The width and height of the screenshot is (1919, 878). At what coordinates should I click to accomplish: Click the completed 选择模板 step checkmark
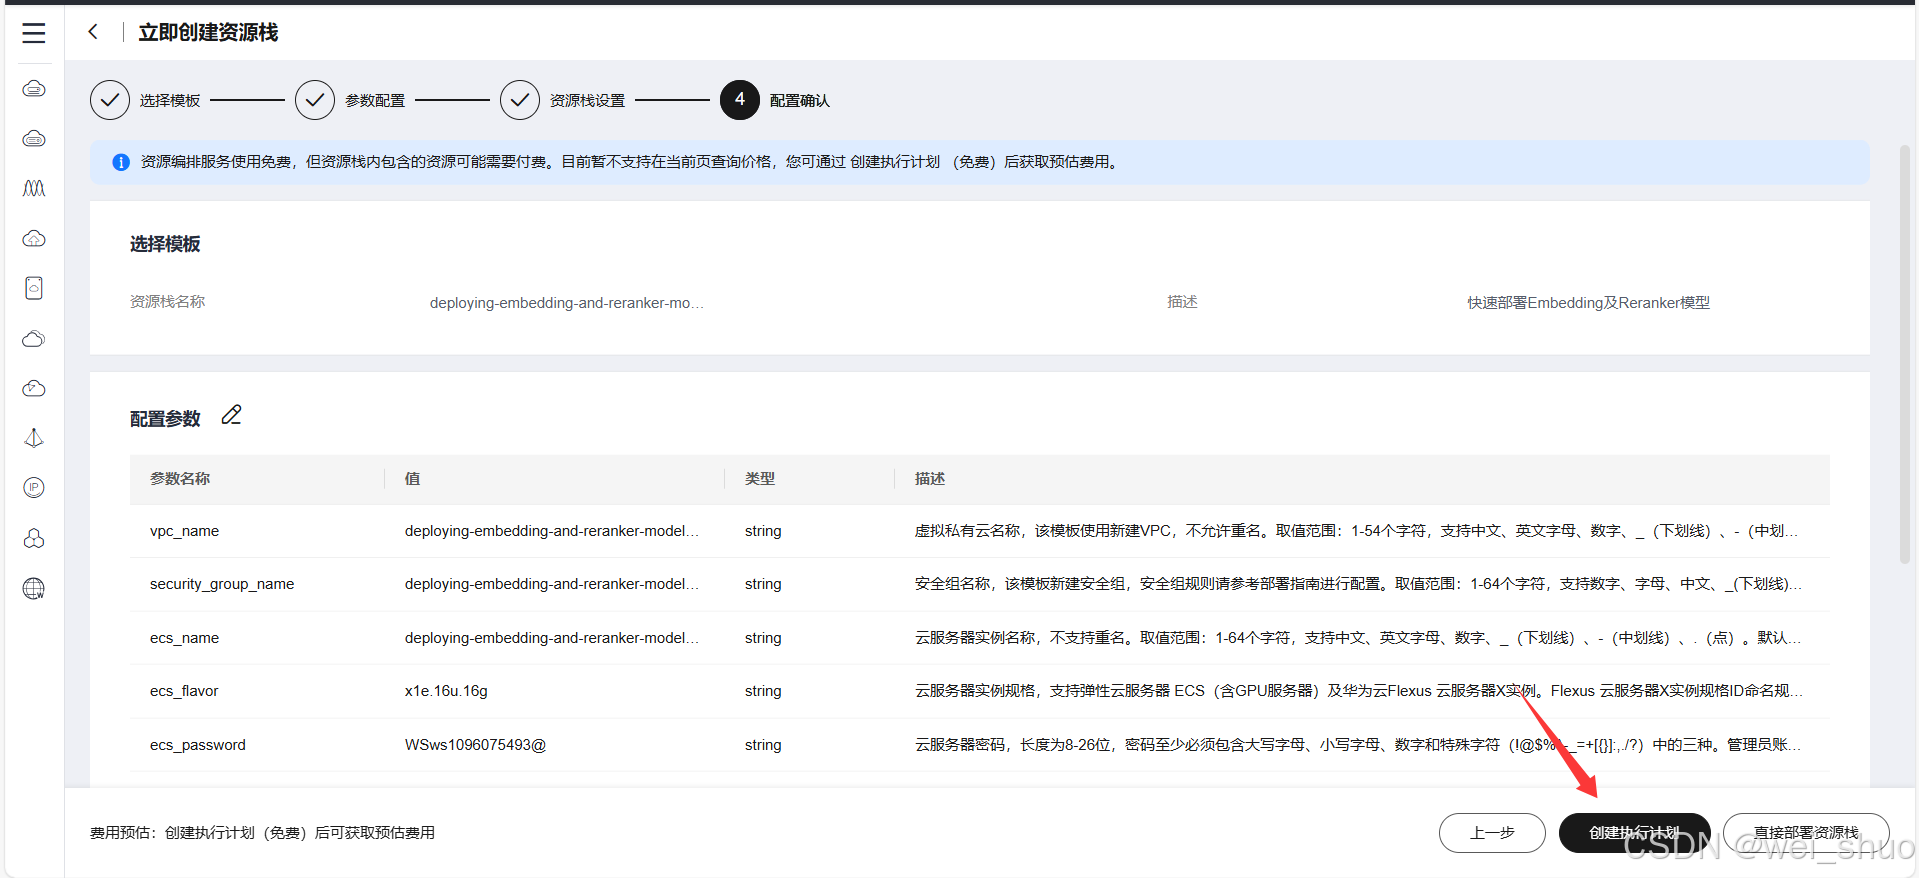[110, 100]
